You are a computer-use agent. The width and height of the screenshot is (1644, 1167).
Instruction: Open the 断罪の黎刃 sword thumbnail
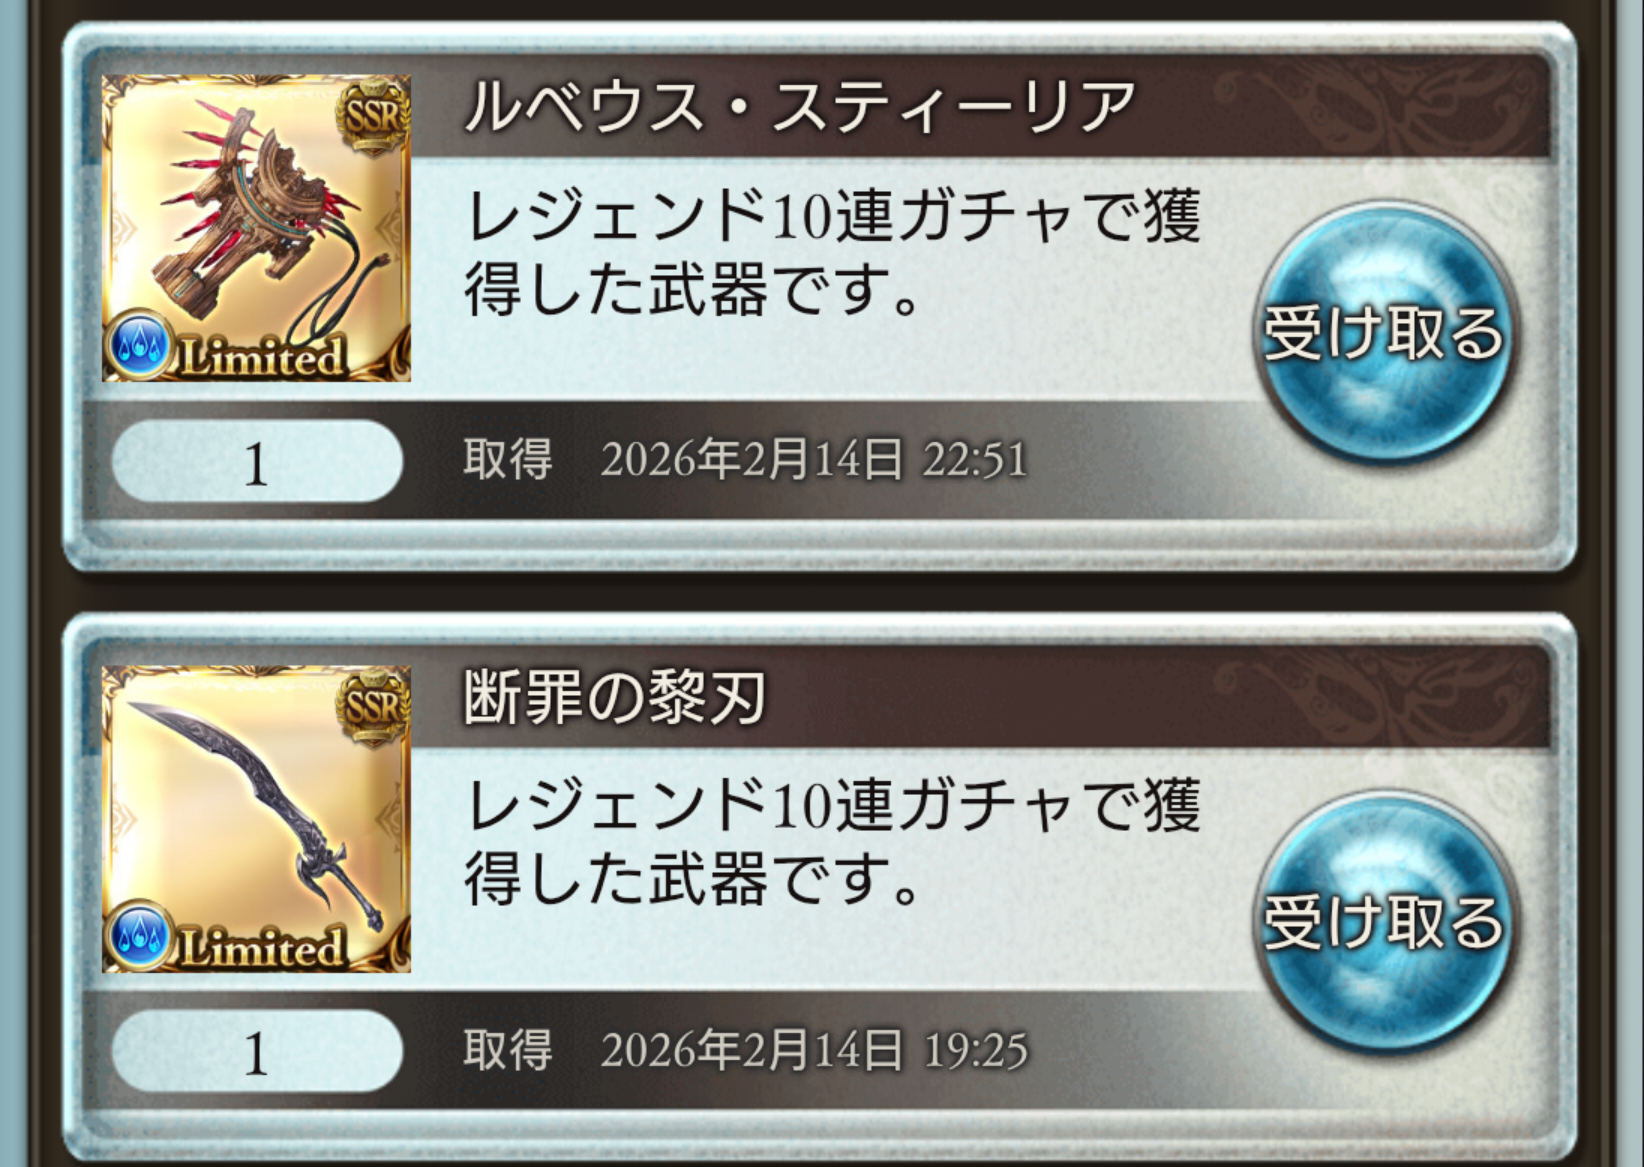coord(256,818)
